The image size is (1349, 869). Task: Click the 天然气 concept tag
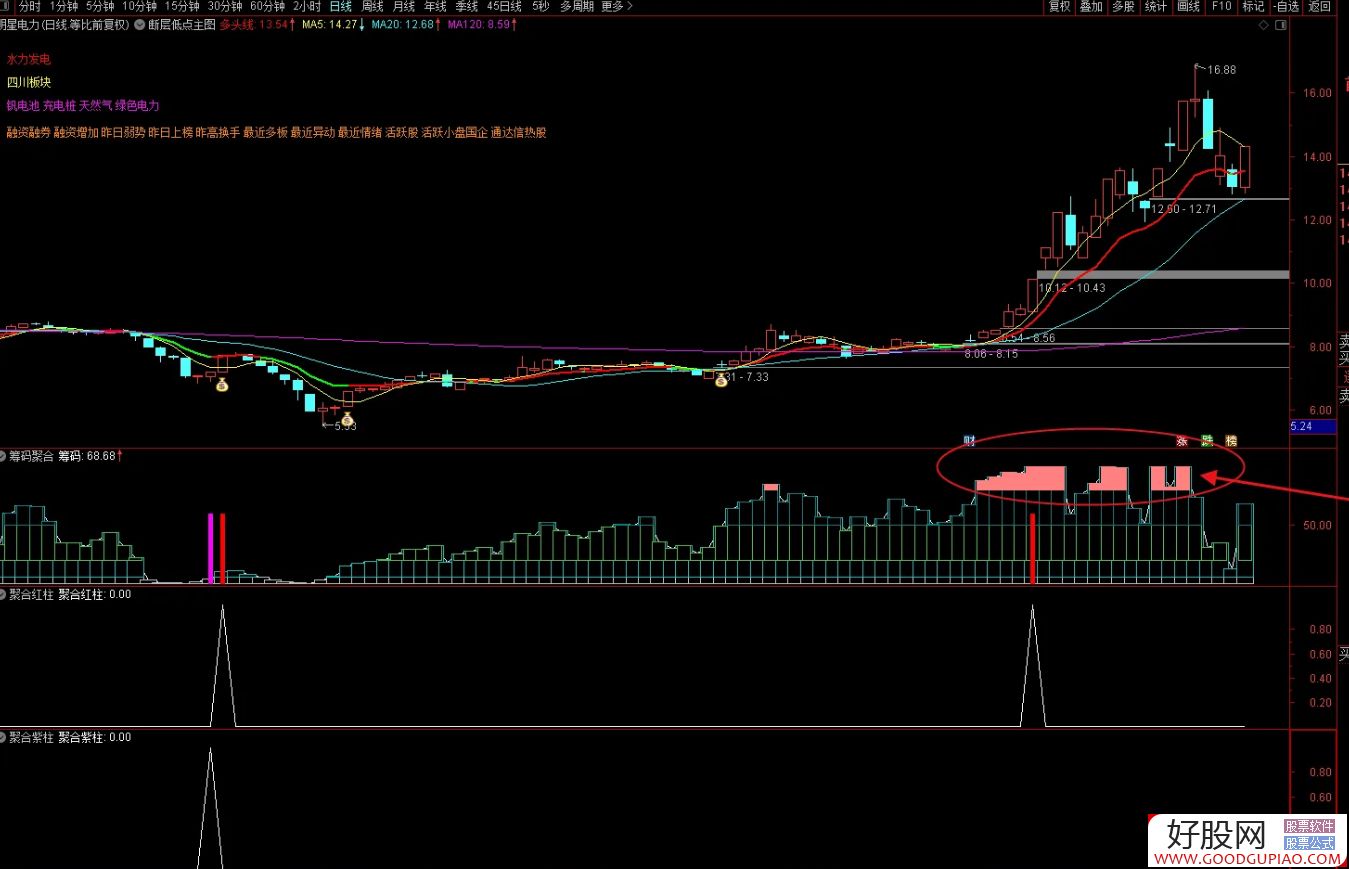tap(95, 106)
